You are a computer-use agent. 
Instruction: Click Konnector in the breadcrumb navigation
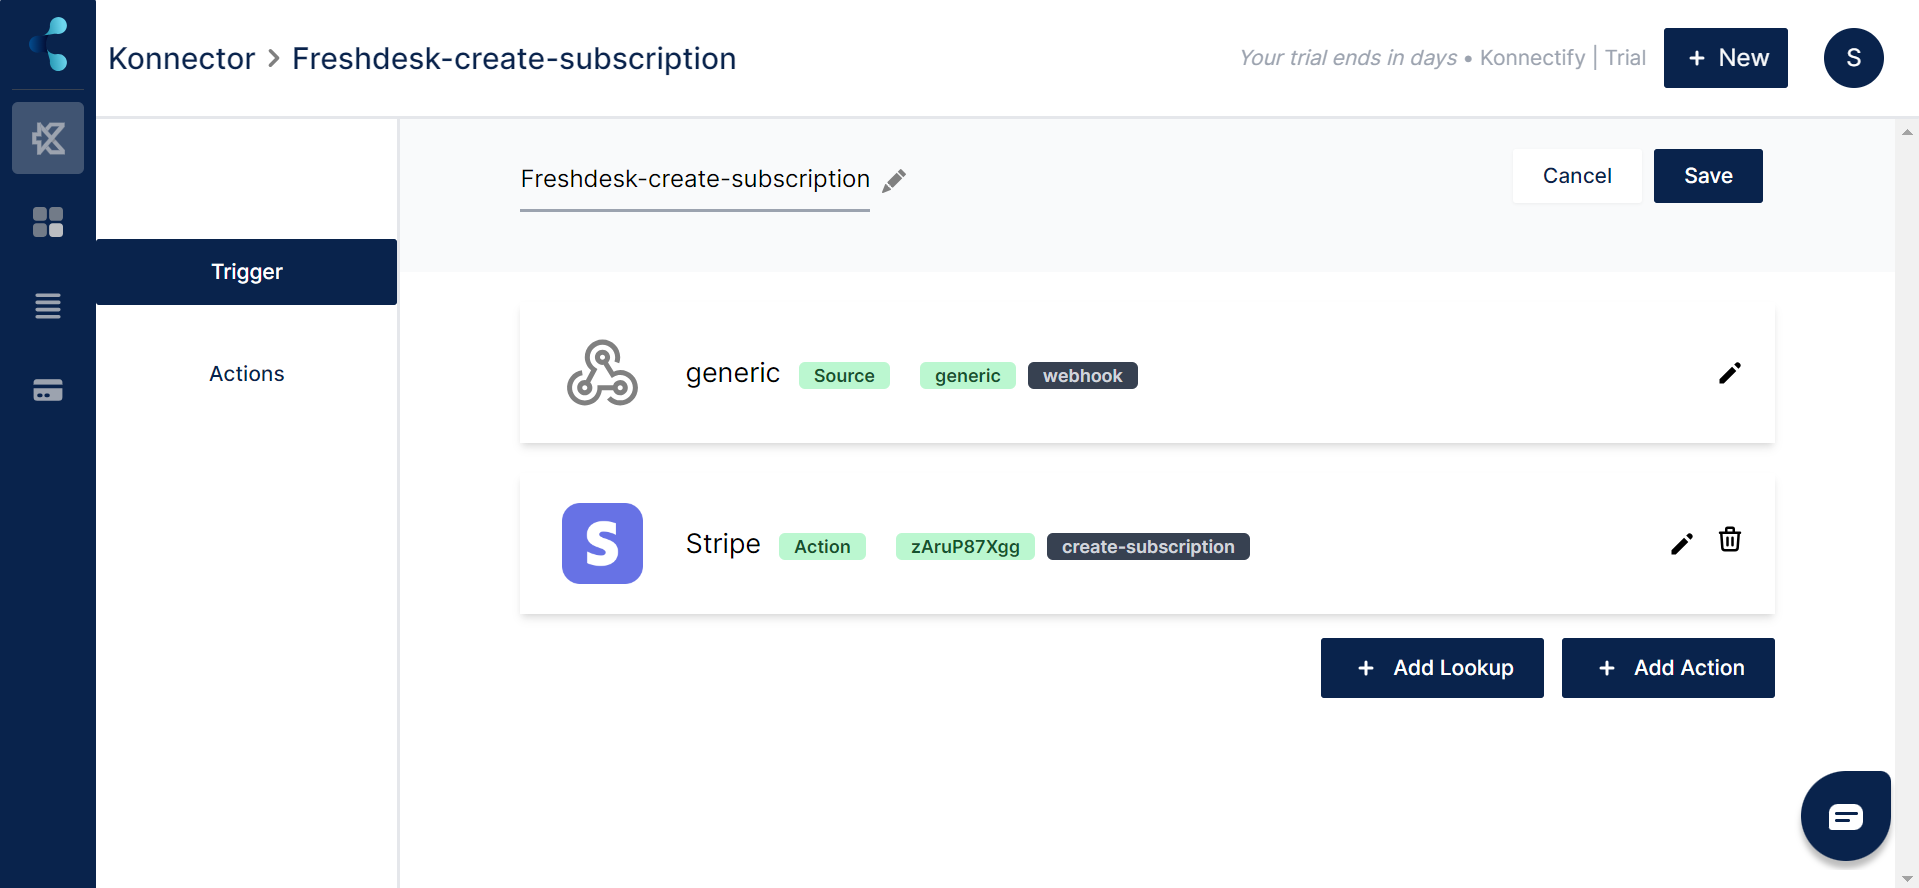tap(181, 58)
